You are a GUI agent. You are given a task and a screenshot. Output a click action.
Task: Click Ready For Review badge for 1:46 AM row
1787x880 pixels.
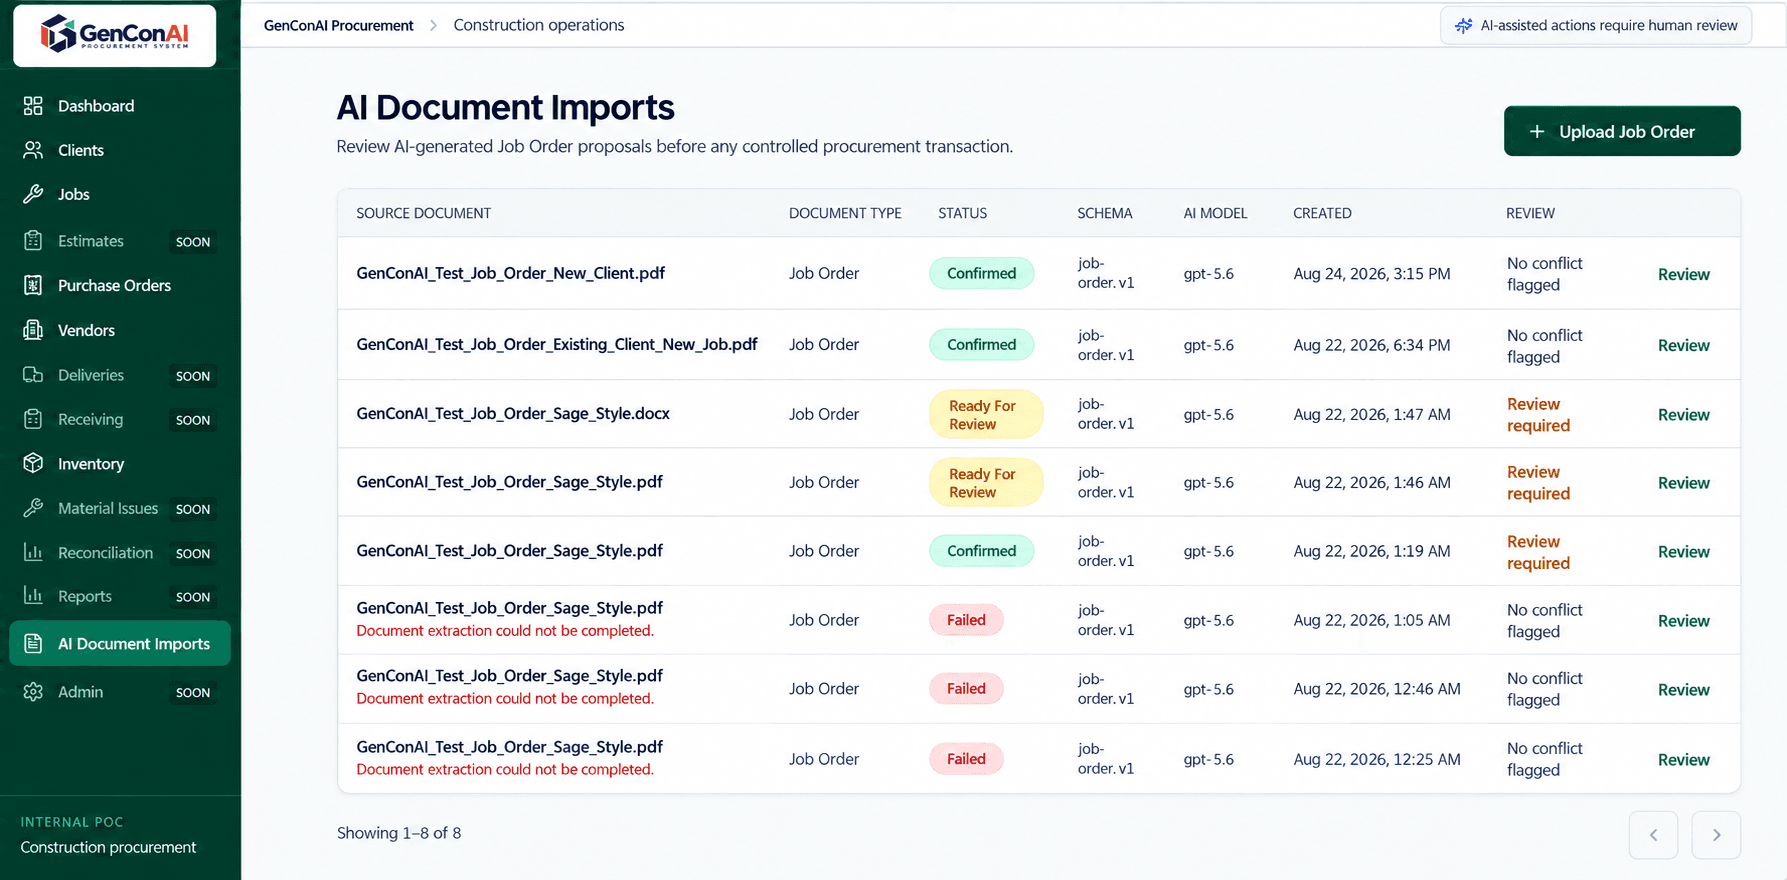pos(985,483)
